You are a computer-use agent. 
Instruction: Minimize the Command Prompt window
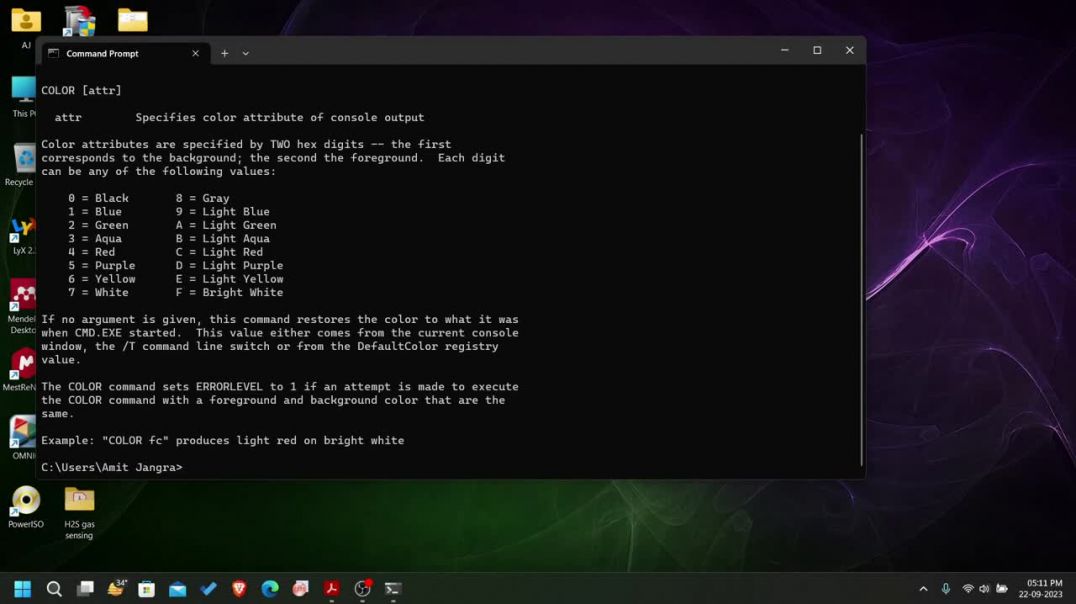coord(784,50)
